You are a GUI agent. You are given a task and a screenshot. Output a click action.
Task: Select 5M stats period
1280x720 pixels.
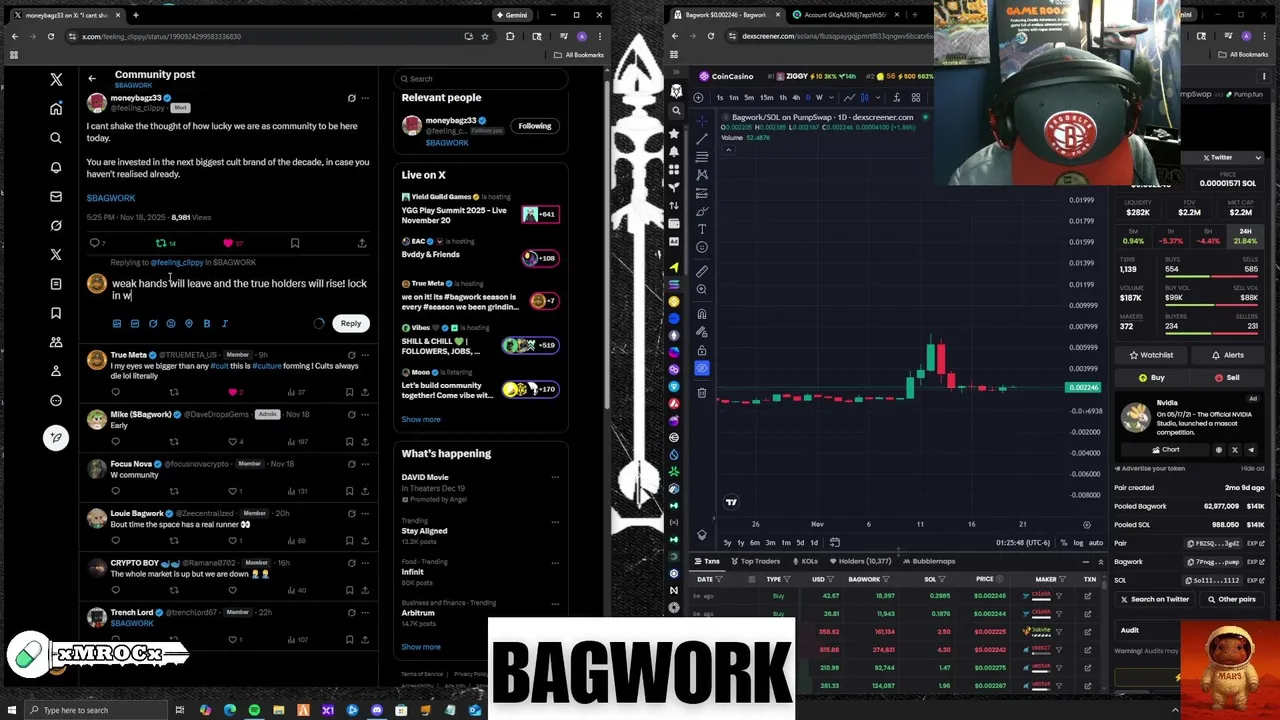(1133, 236)
